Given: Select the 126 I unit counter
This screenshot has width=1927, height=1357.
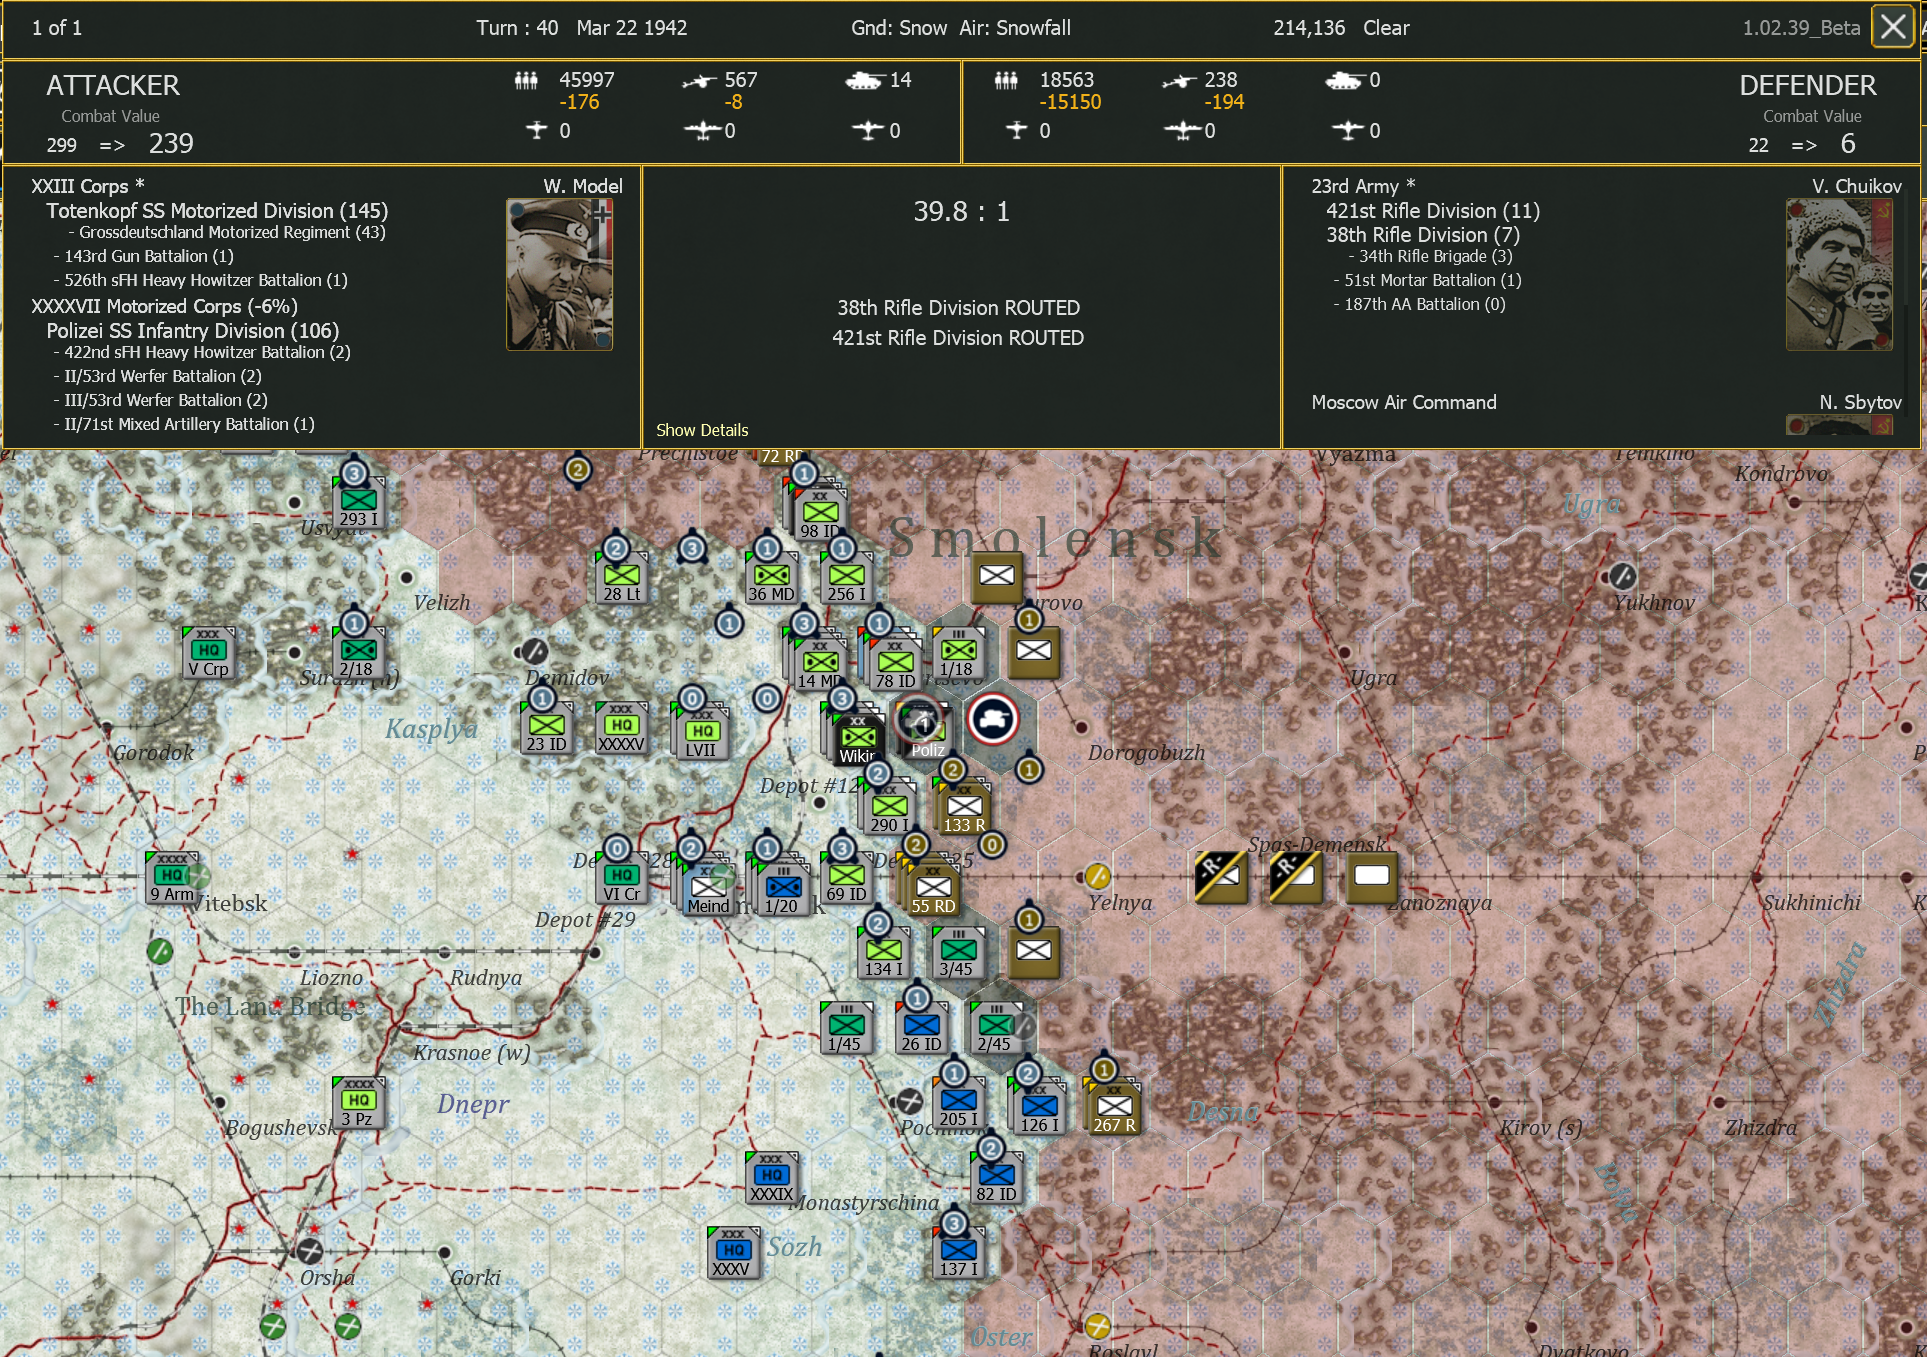Looking at the screenshot, I should [1040, 1109].
